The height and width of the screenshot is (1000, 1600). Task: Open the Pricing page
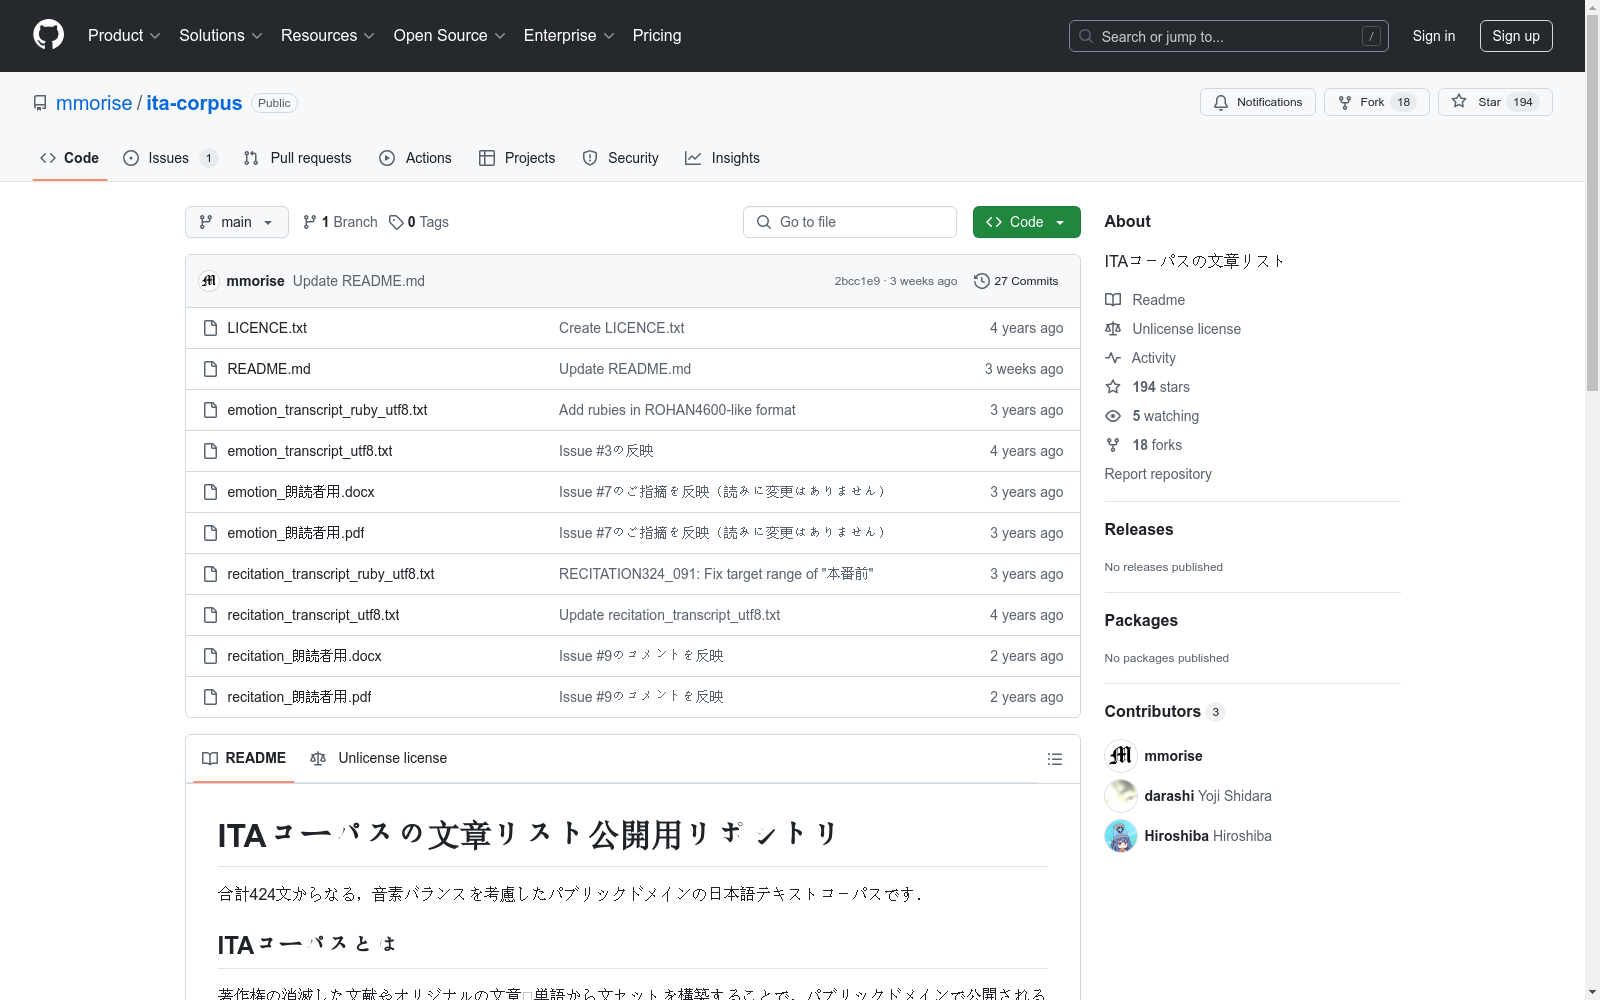[657, 35]
